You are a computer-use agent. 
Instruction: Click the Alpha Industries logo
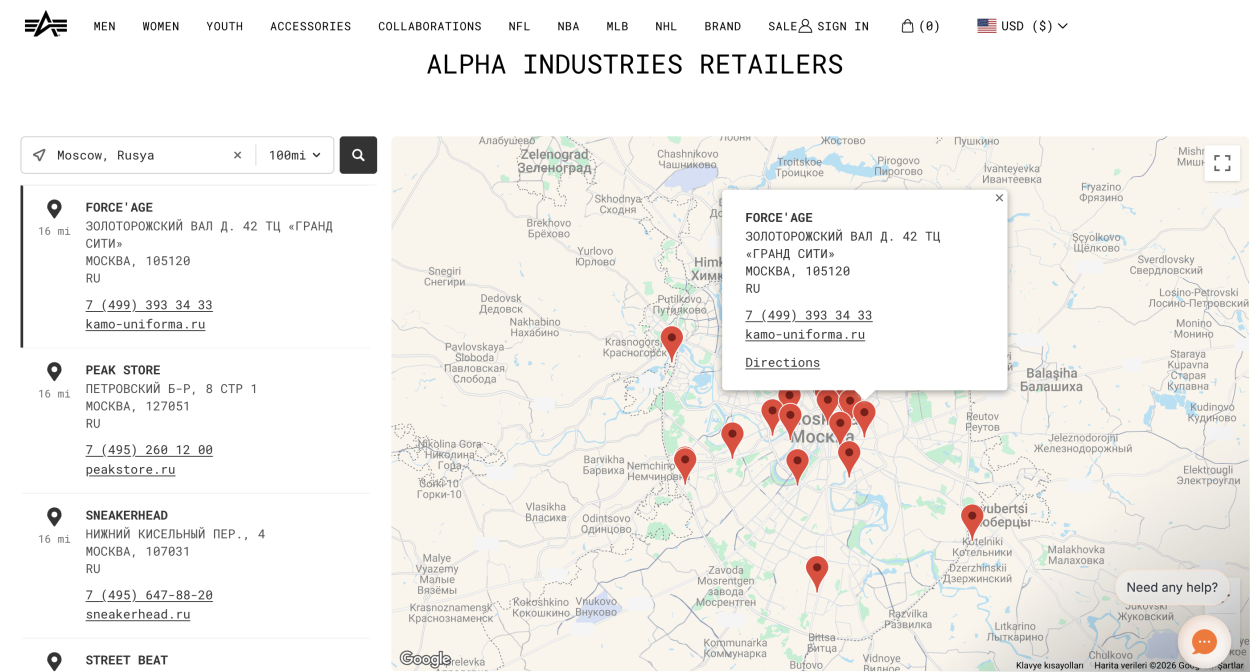pos(46,25)
